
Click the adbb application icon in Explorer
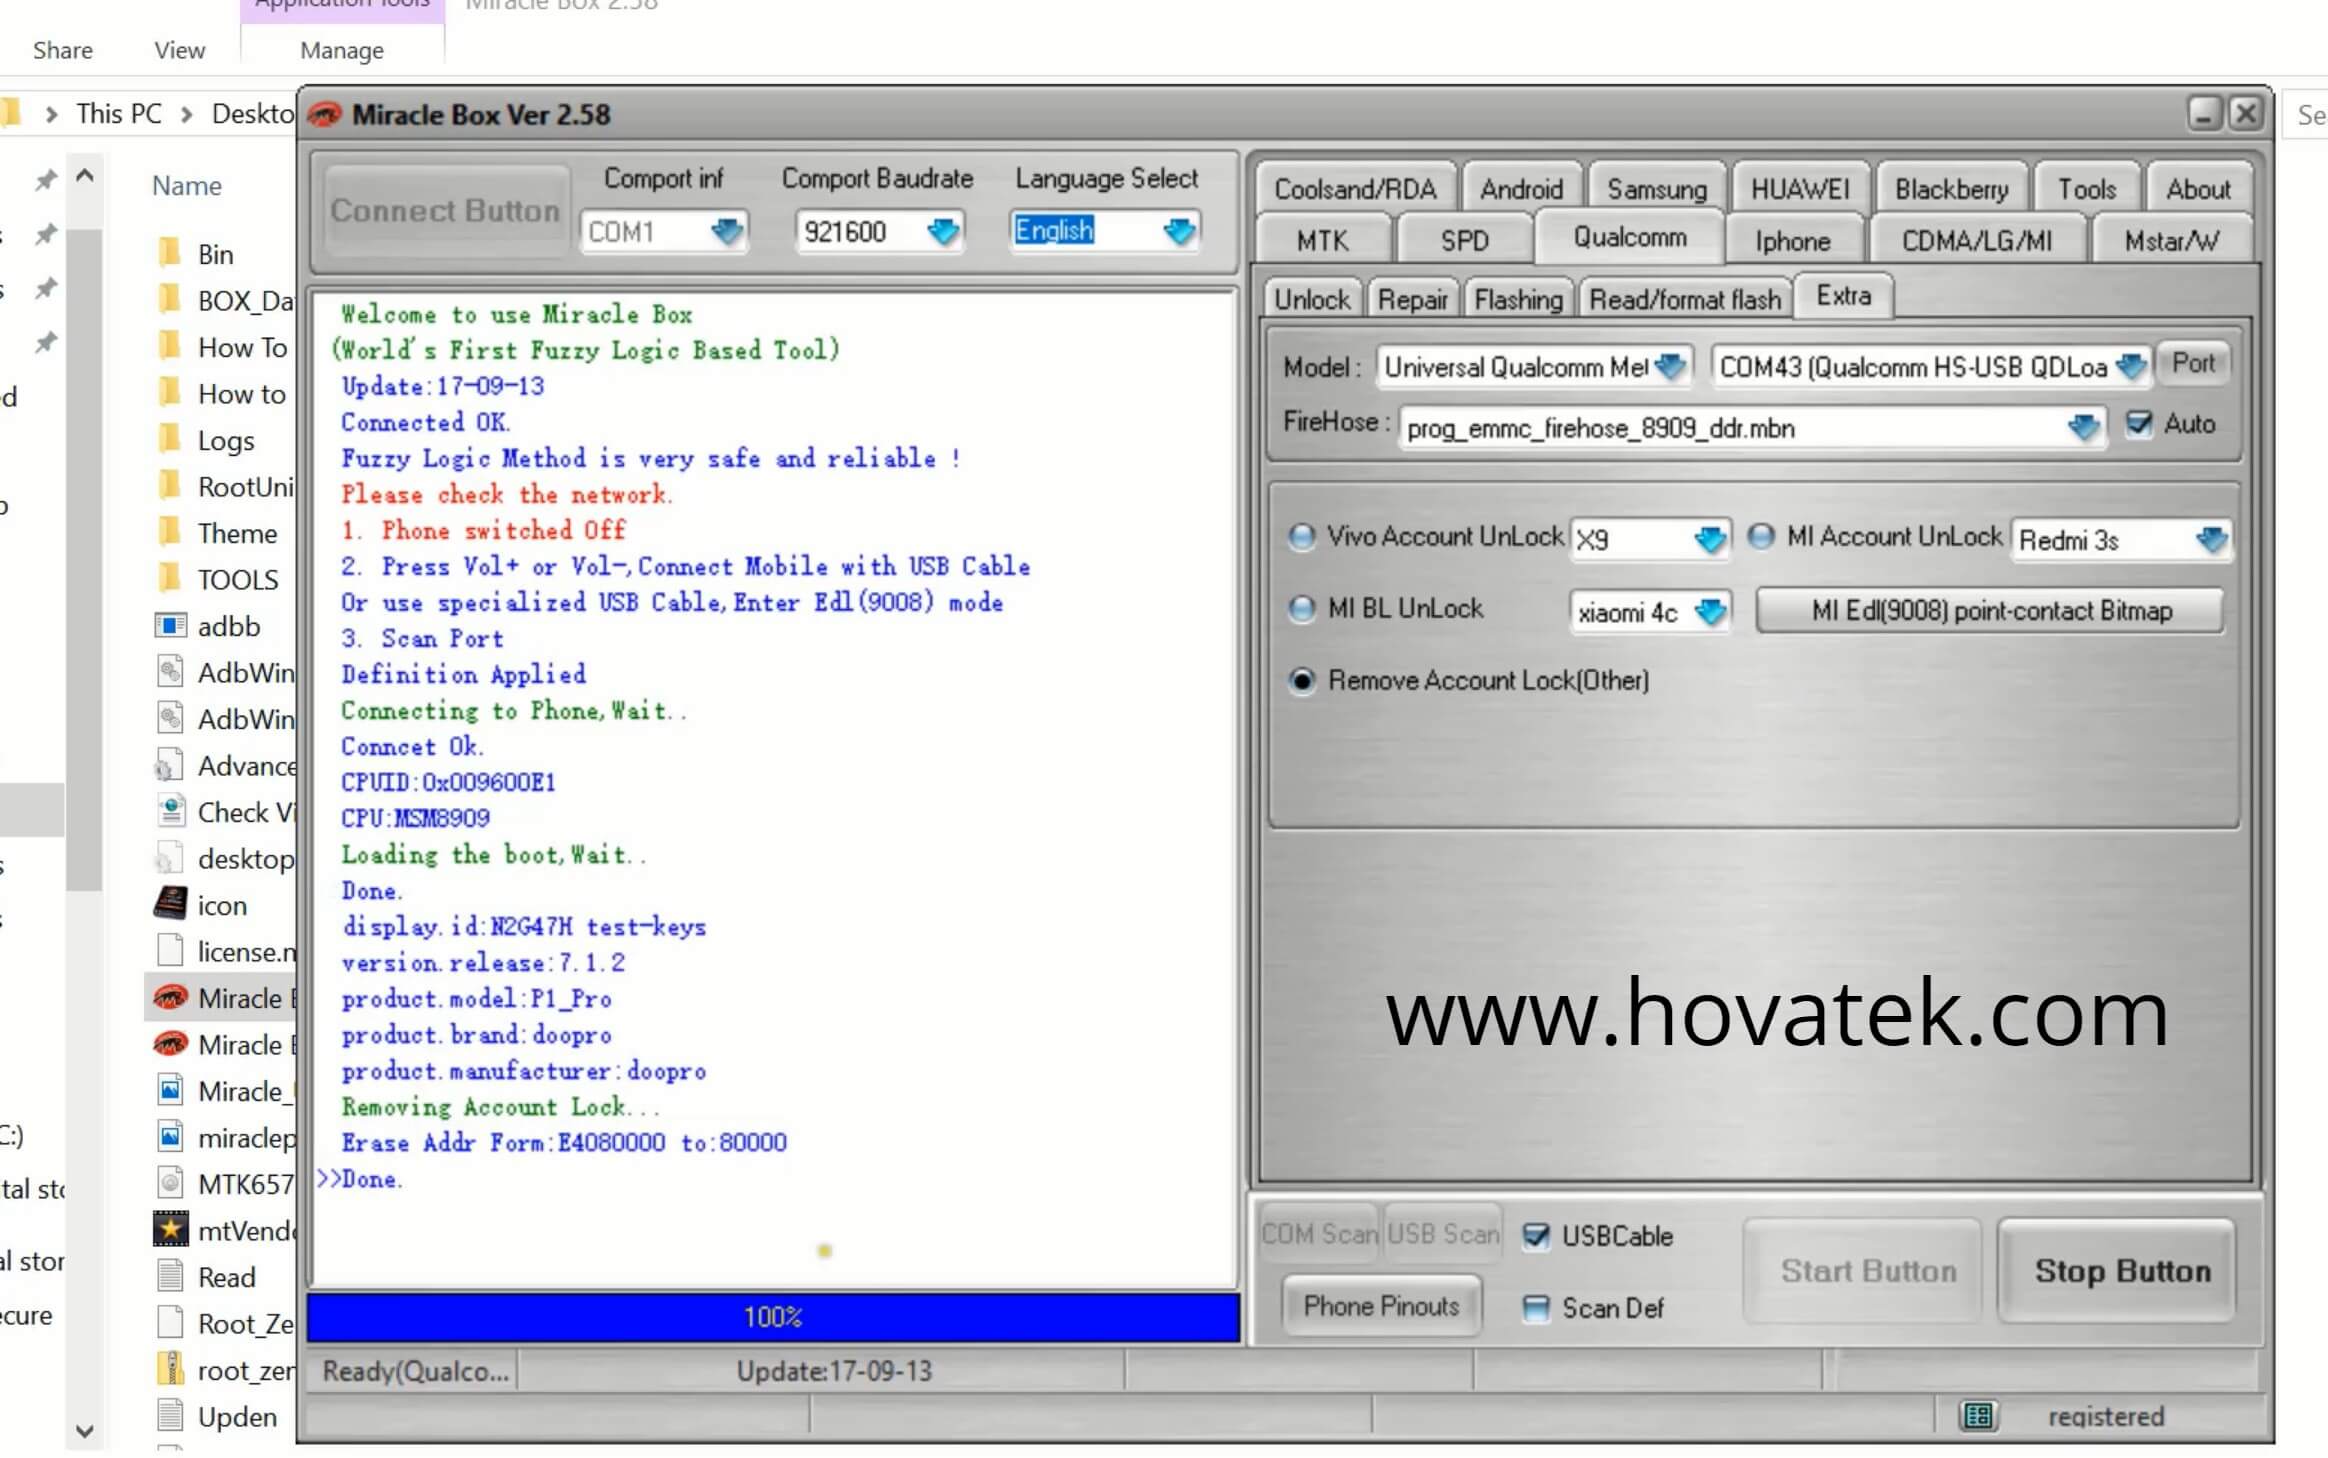click(x=170, y=626)
